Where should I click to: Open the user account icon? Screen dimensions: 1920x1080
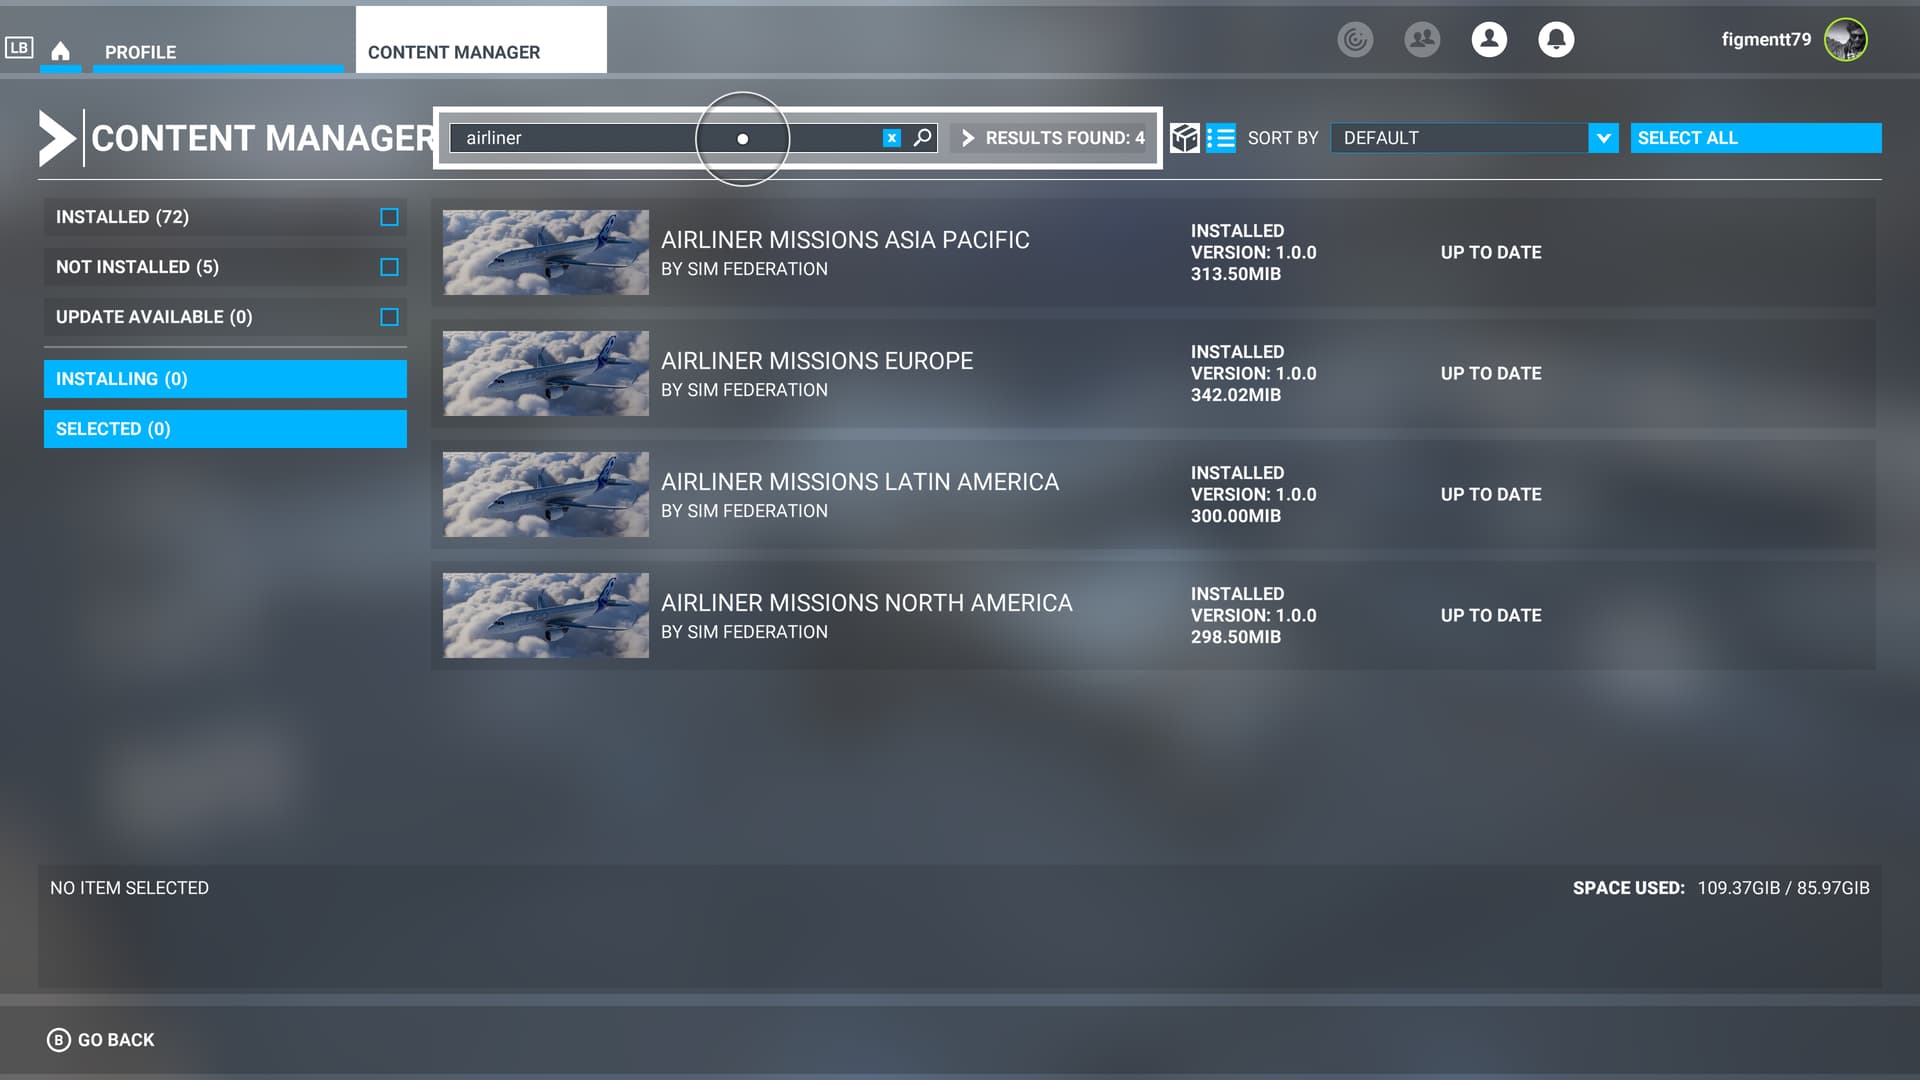[x=1489, y=39]
